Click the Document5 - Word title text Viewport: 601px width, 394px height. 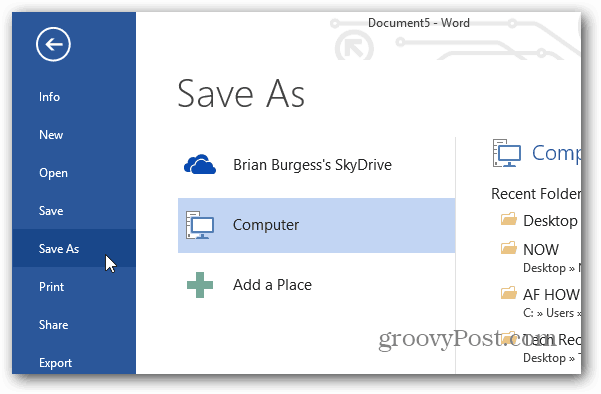click(419, 23)
